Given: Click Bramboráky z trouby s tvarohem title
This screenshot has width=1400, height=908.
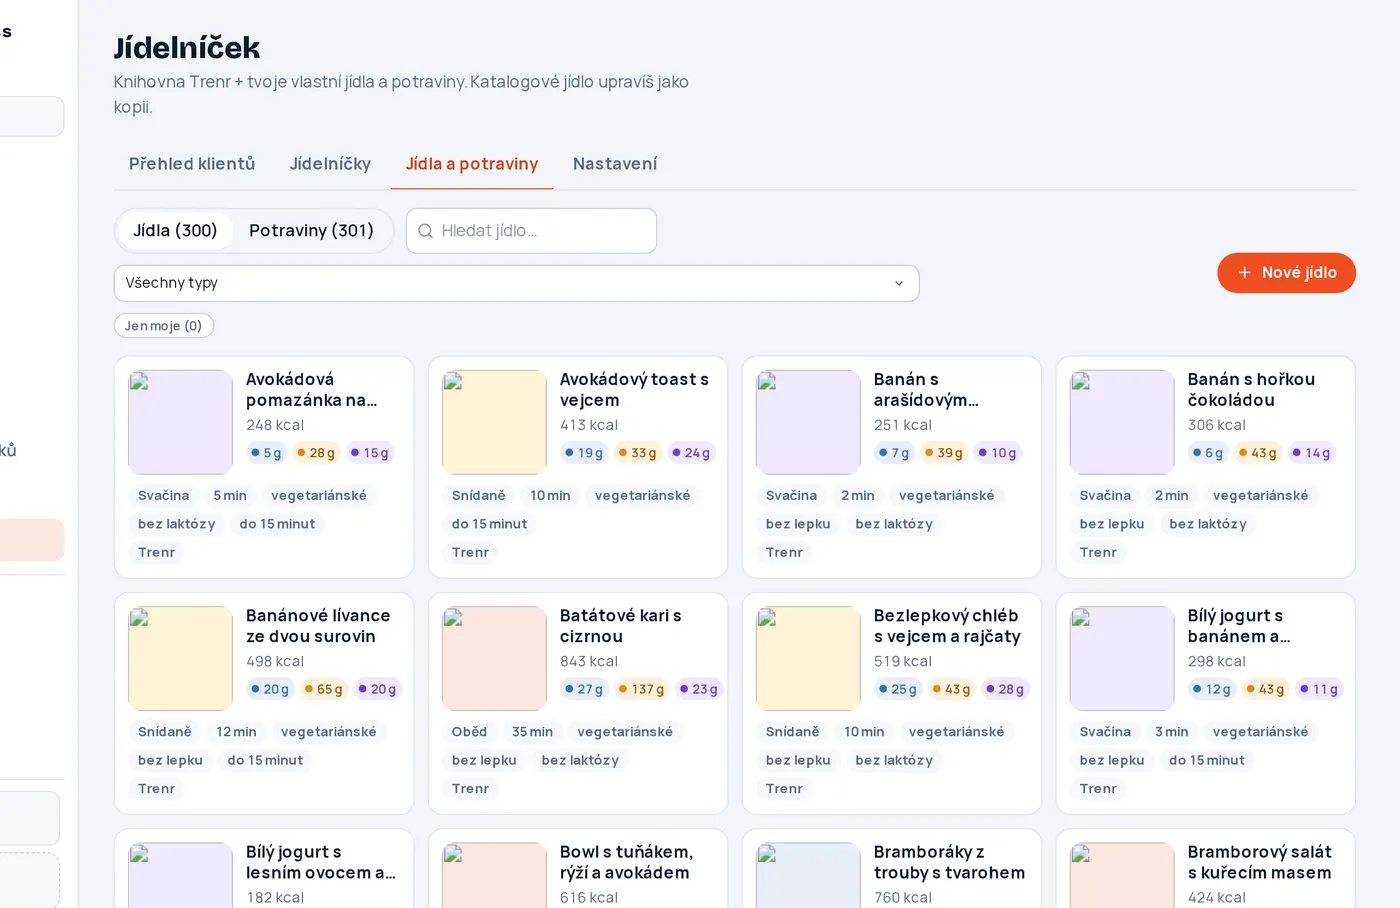Looking at the screenshot, I should pyautogui.click(x=949, y=862).
